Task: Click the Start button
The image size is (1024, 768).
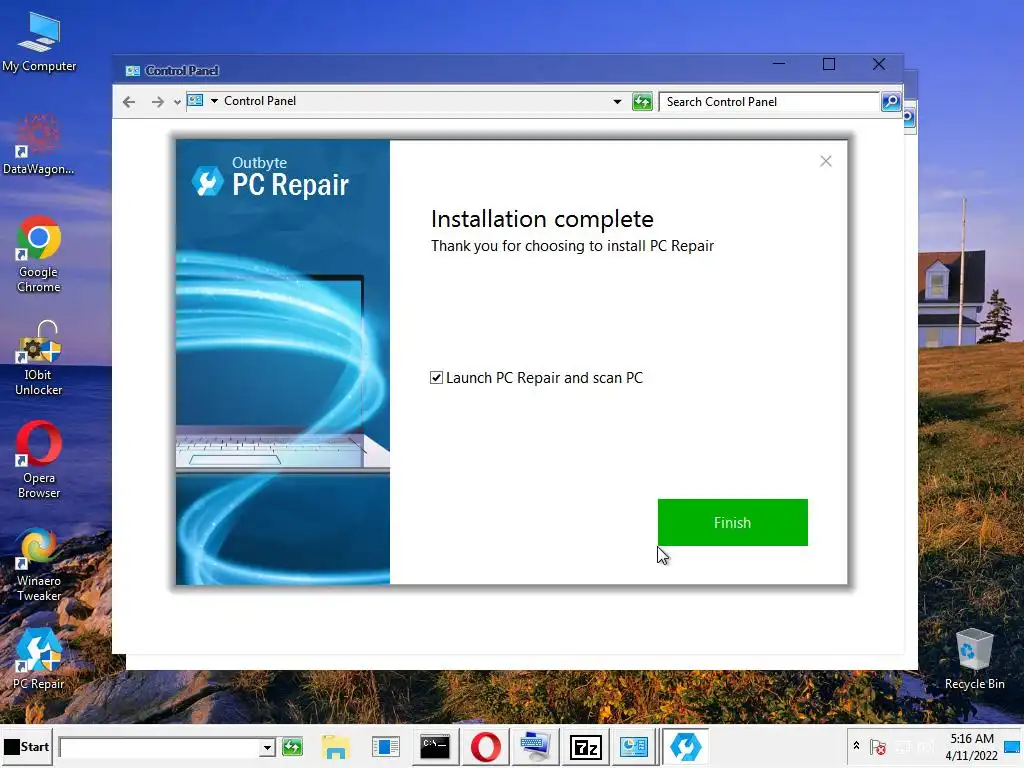Action: [x=27, y=746]
